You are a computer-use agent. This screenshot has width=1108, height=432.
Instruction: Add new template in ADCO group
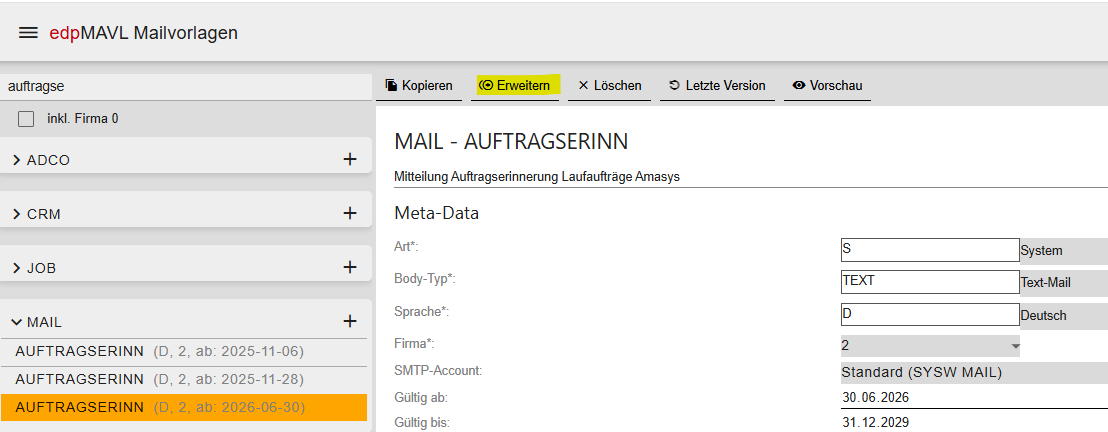(x=350, y=159)
